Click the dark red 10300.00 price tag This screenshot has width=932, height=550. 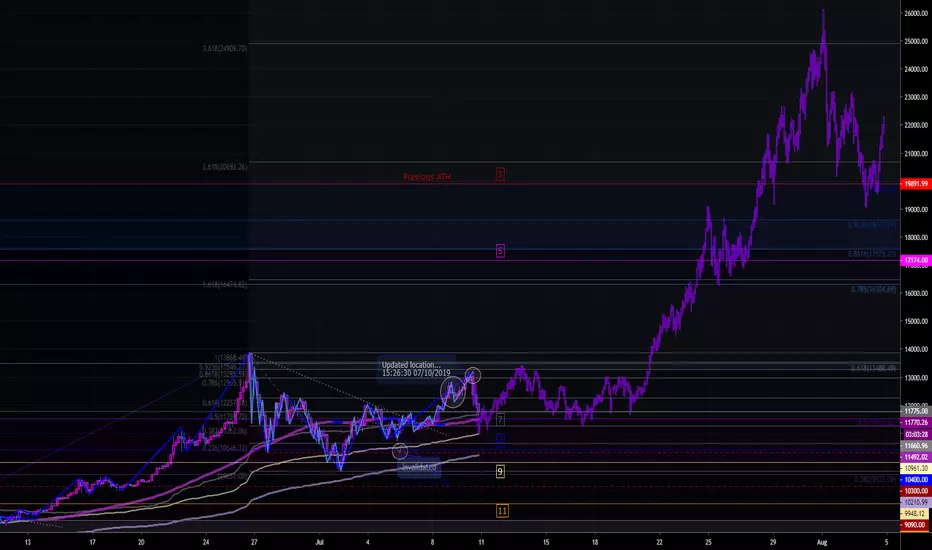tap(915, 491)
